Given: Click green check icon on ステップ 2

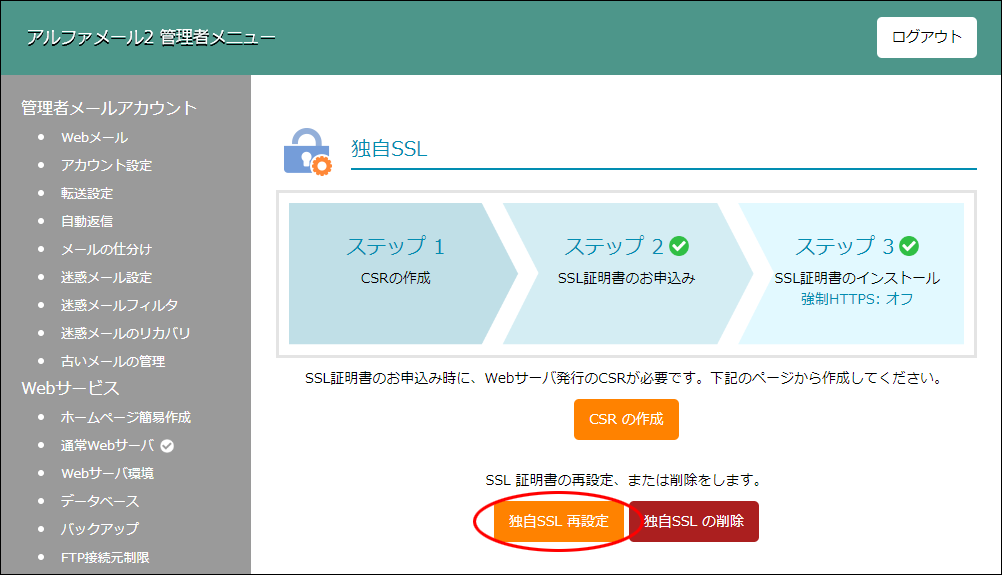Looking at the screenshot, I should pos(679,246).
